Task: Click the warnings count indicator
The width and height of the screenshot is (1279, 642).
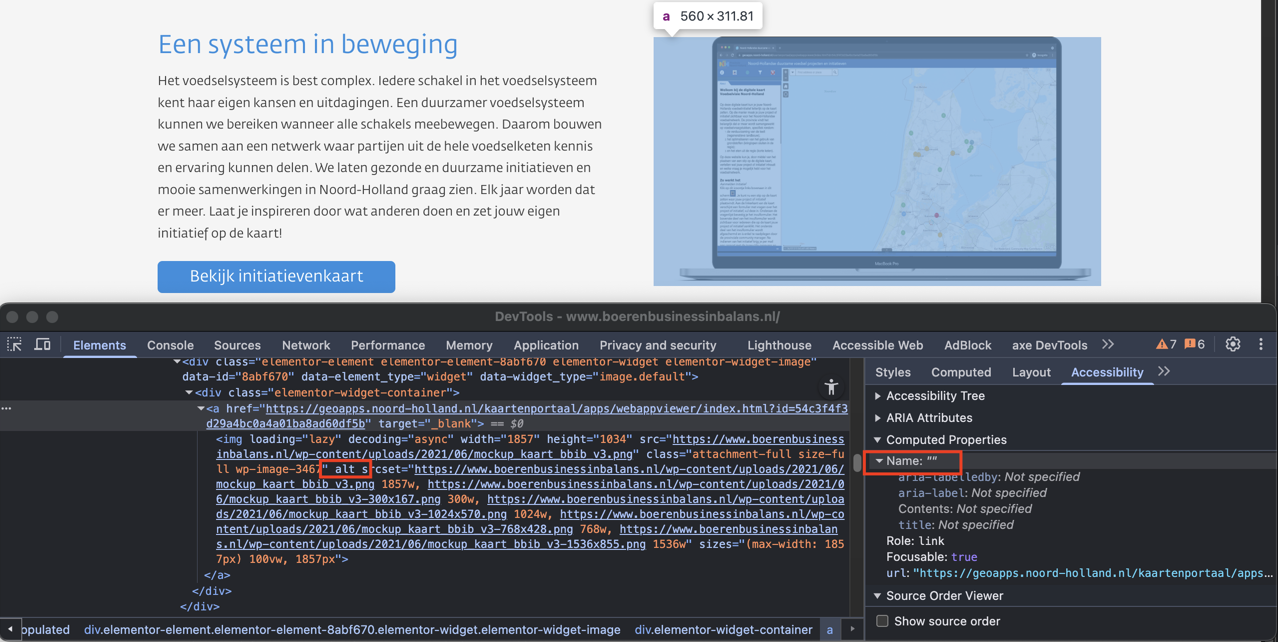Action: tap(1166, 345)
